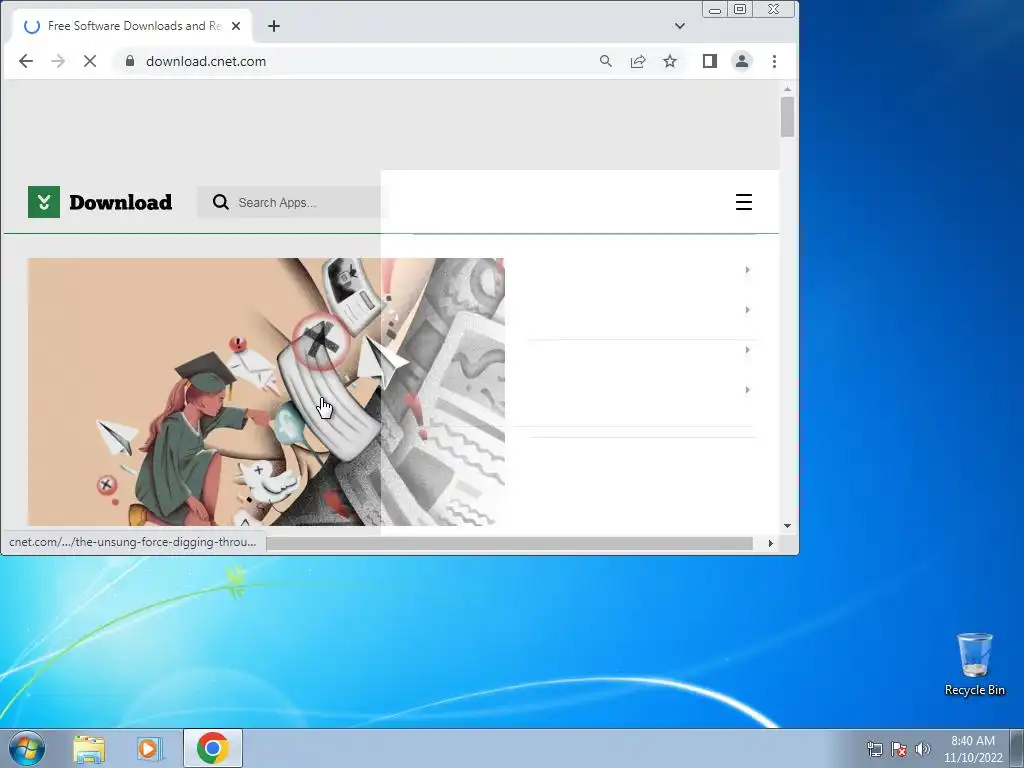This screenshot has height=768, width=1024.
Task: Share this page using the share icon
Action: (637, 61)
